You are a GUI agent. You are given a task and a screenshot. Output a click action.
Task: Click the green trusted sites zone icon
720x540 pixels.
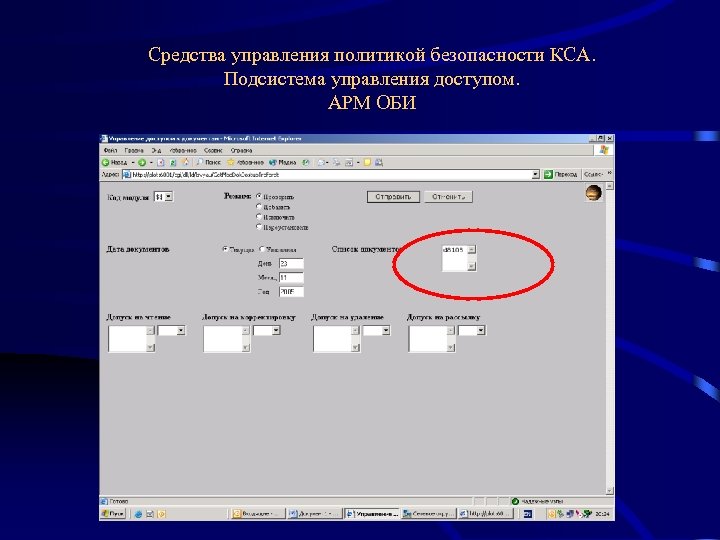[515, 501]
